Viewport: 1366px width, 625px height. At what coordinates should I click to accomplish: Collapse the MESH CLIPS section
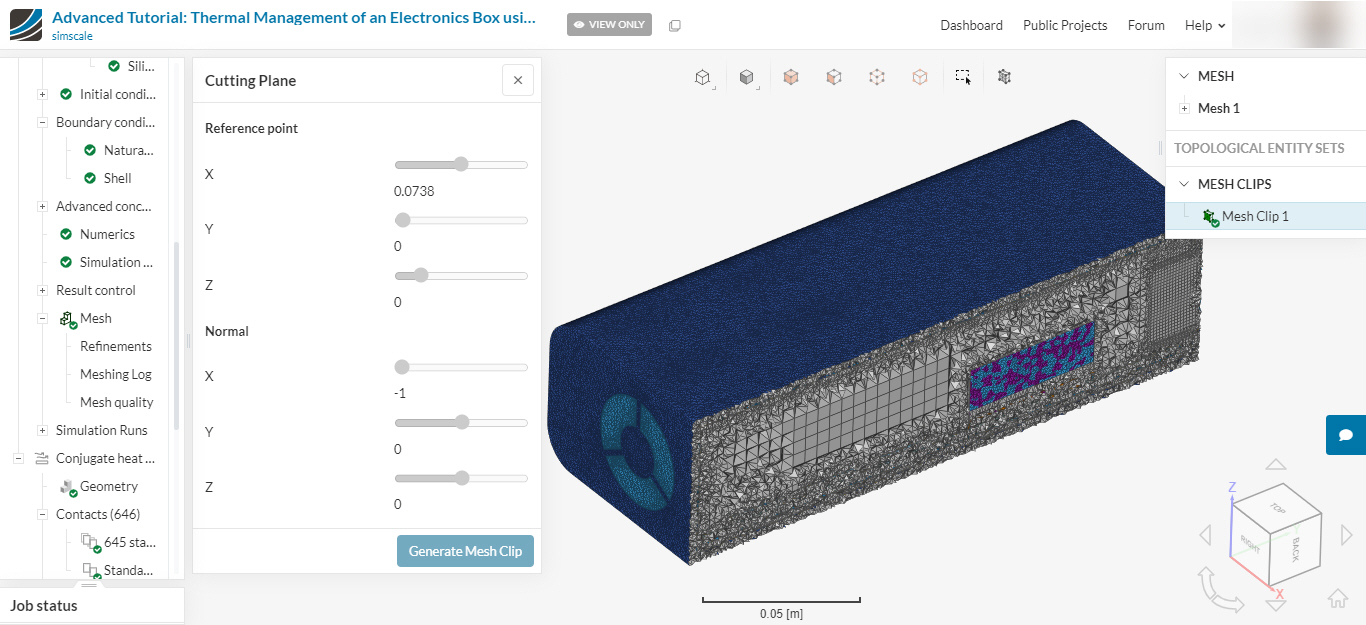pyautogui.click(x=1184, y=184)
